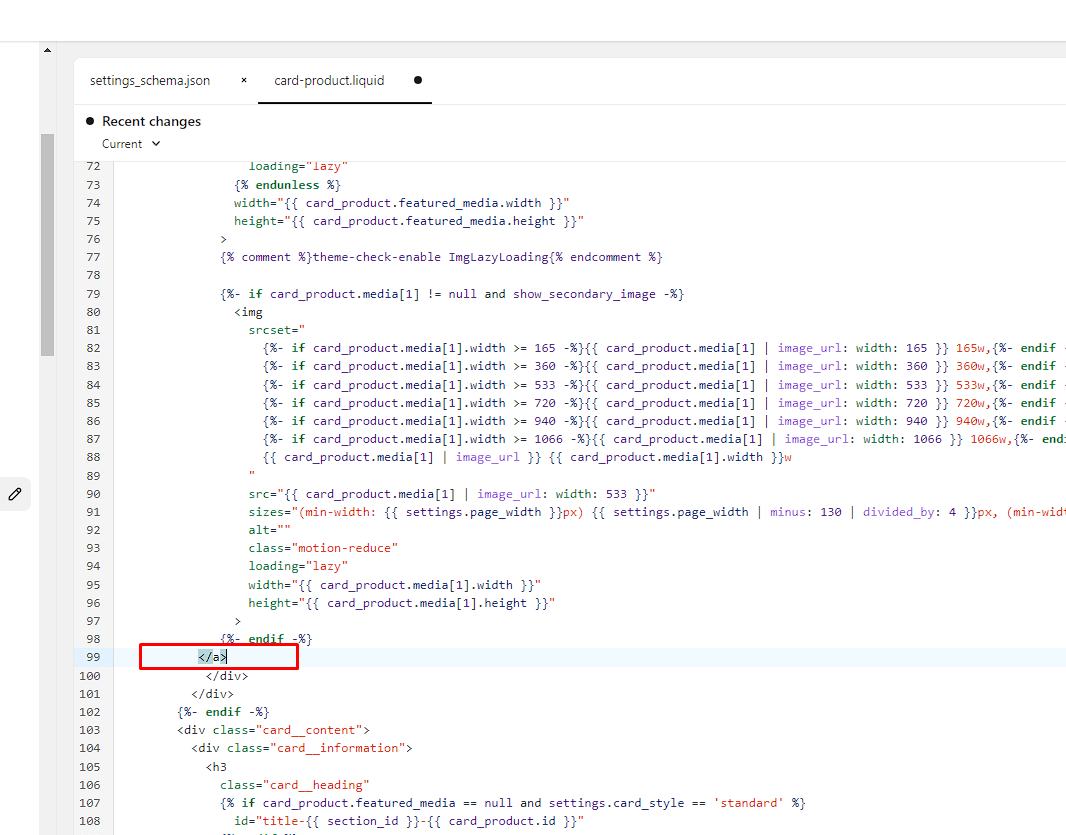Click line number 88 in the gutter
The height and width of the screenshot is (835, 1066).
point(93,457)
